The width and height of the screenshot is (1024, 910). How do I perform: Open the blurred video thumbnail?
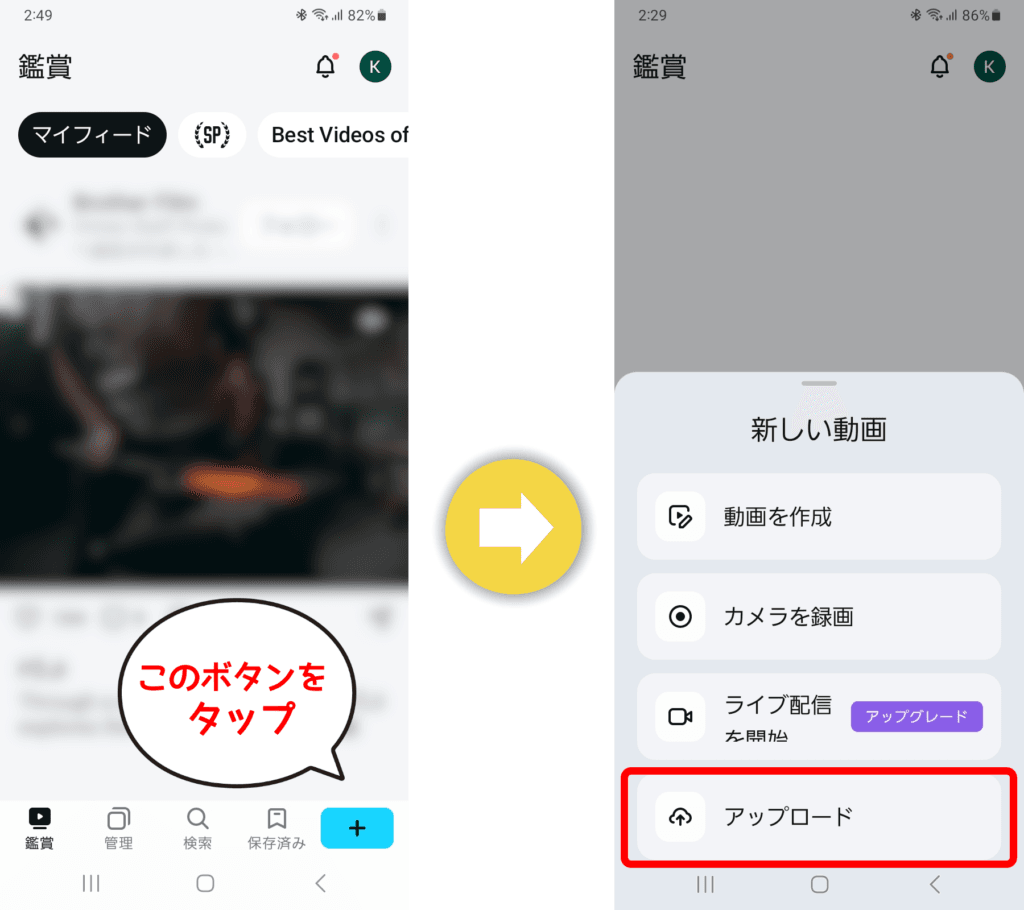(x=204, y=435)
